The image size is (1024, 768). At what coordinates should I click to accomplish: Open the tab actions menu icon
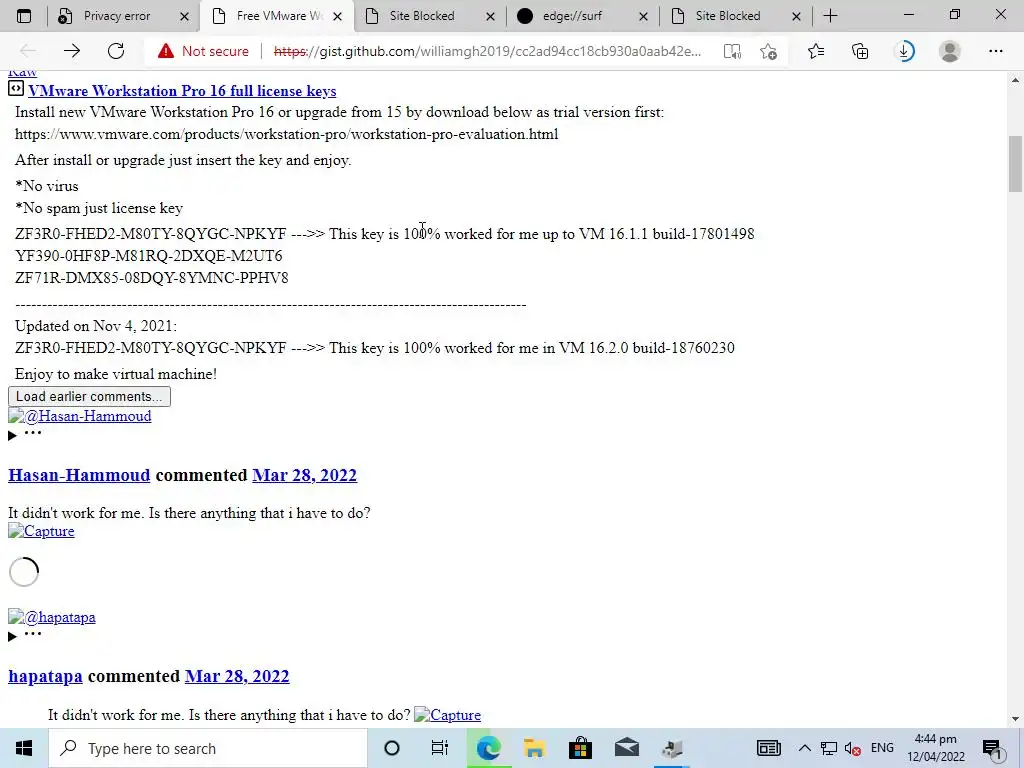pyautogui.click(x=24, y=16)
